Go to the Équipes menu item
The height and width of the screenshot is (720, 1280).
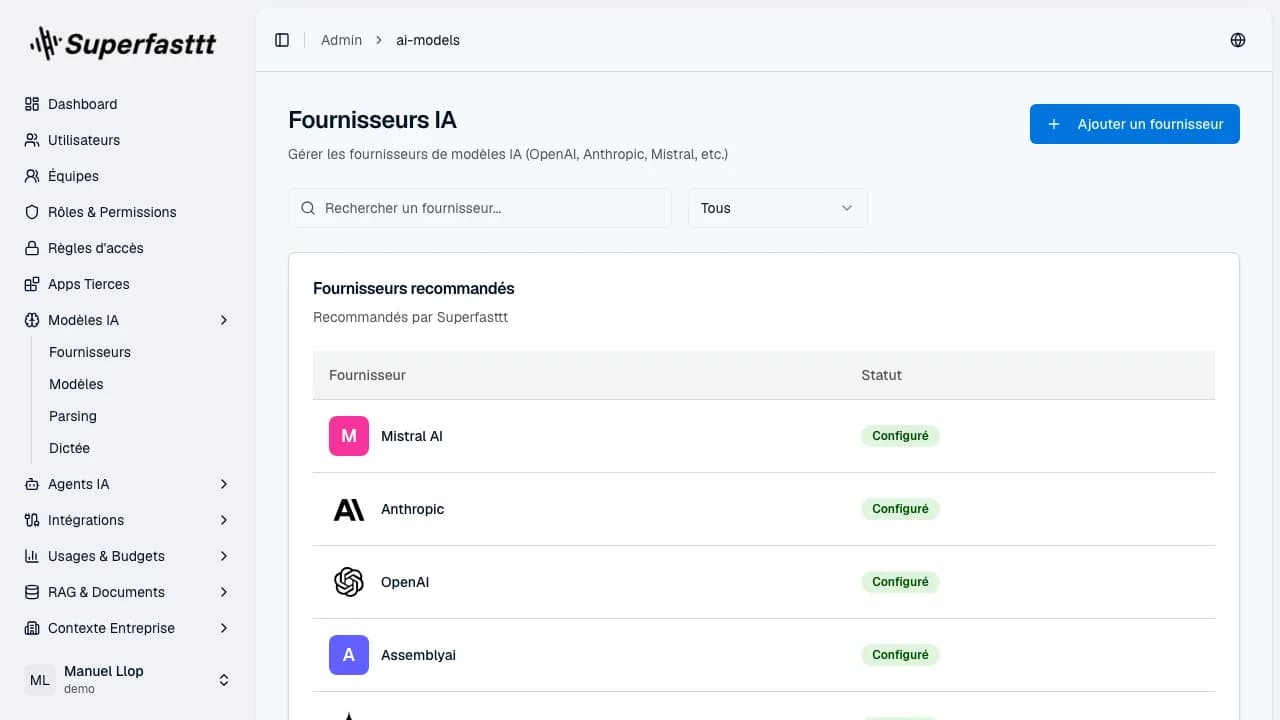tap(128, 176)
